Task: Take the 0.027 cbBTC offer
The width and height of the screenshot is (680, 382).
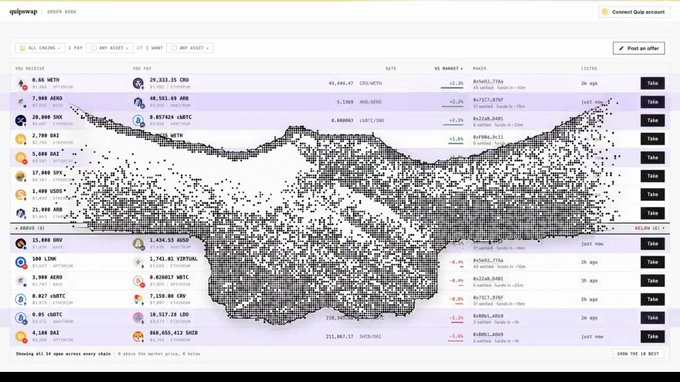Action: click(x=653, y=299)
